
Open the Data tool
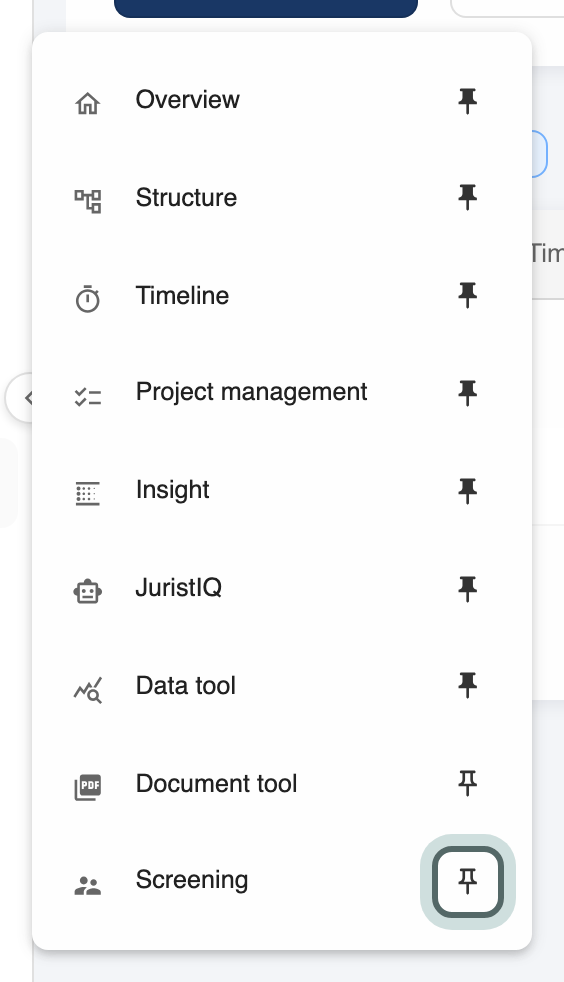pos(185,686)
